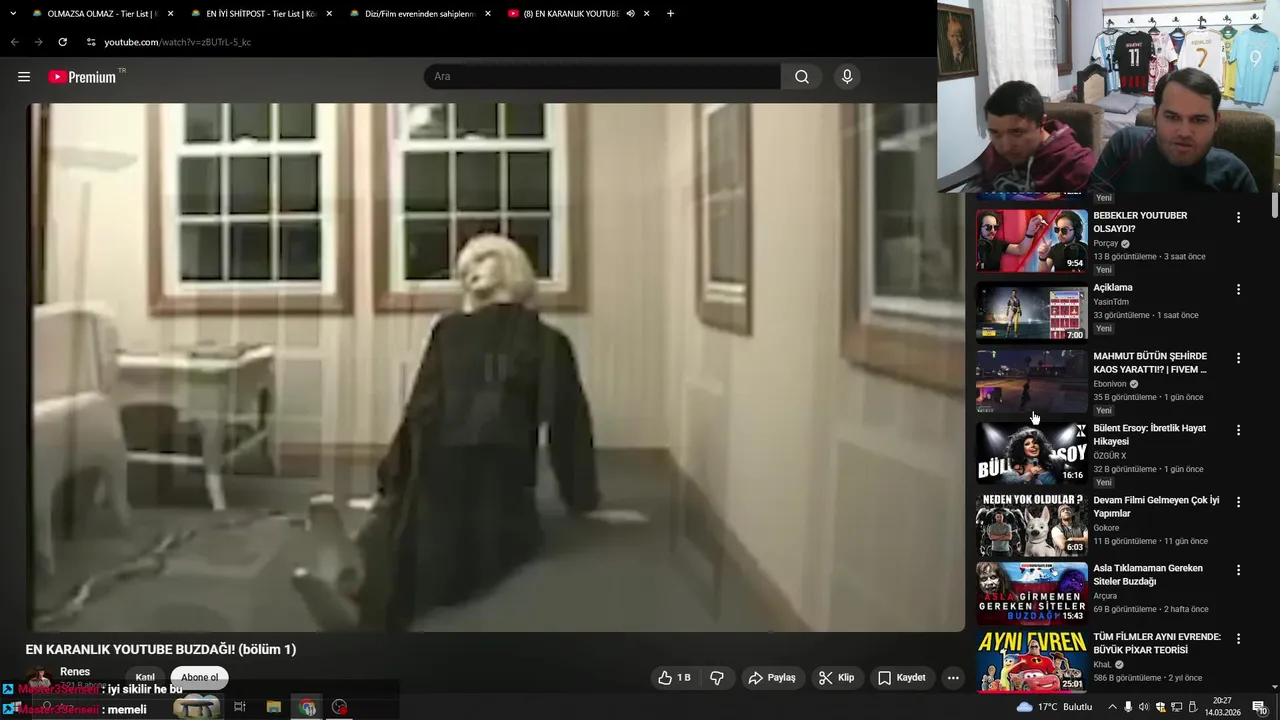Viewport: 1280px width, 720px height.
Task: Click the Ebonivon channel name
Action: coord(1110,384)
